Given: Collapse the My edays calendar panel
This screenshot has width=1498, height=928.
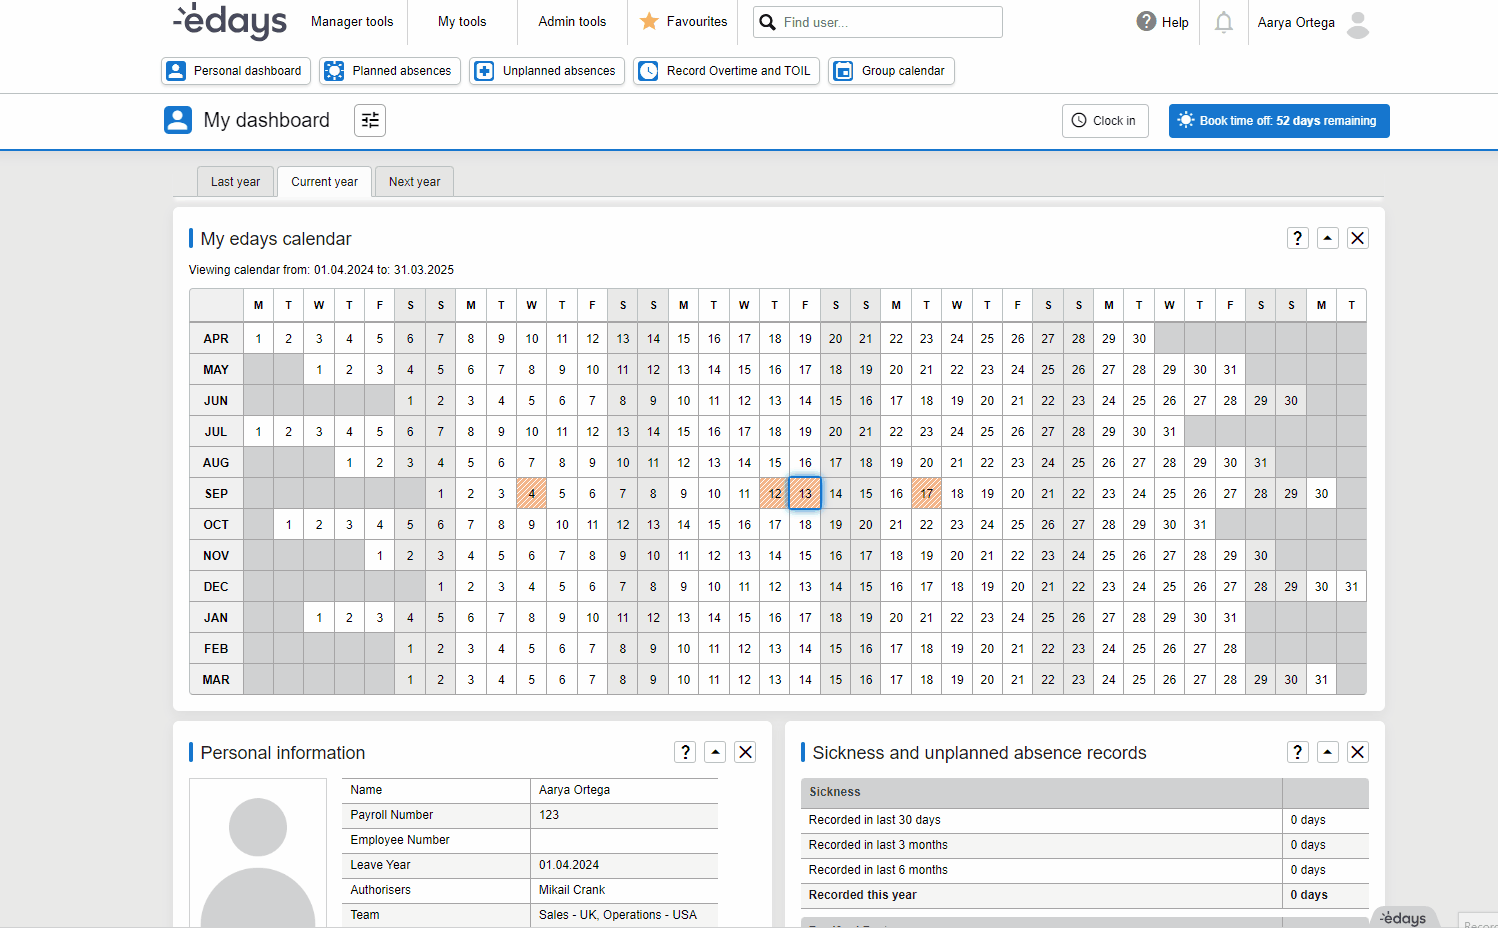Looking at the screenshot, I should click(x=1328, y=238).
